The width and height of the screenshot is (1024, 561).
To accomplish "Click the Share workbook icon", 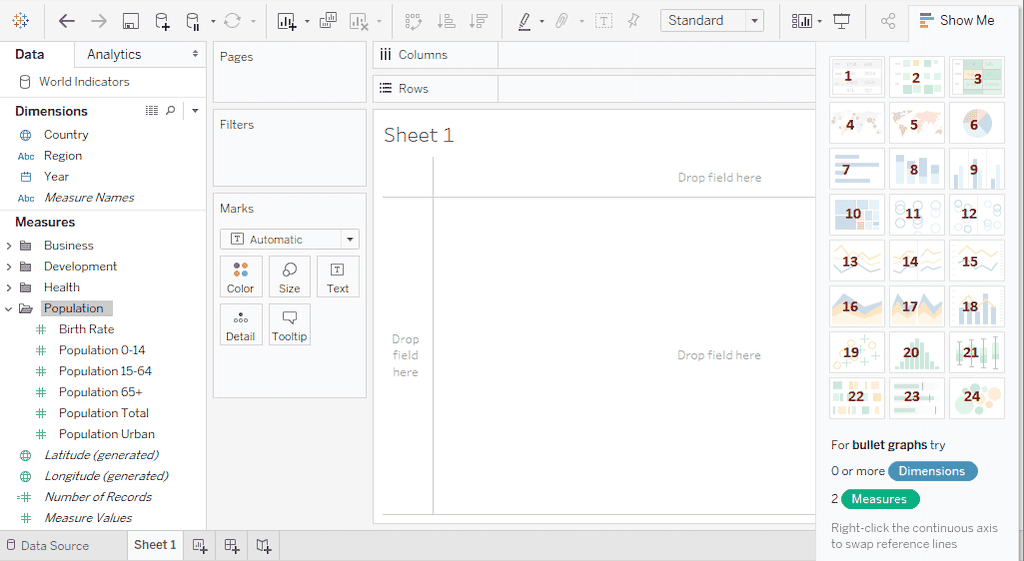I will click(x=887, y=21).
